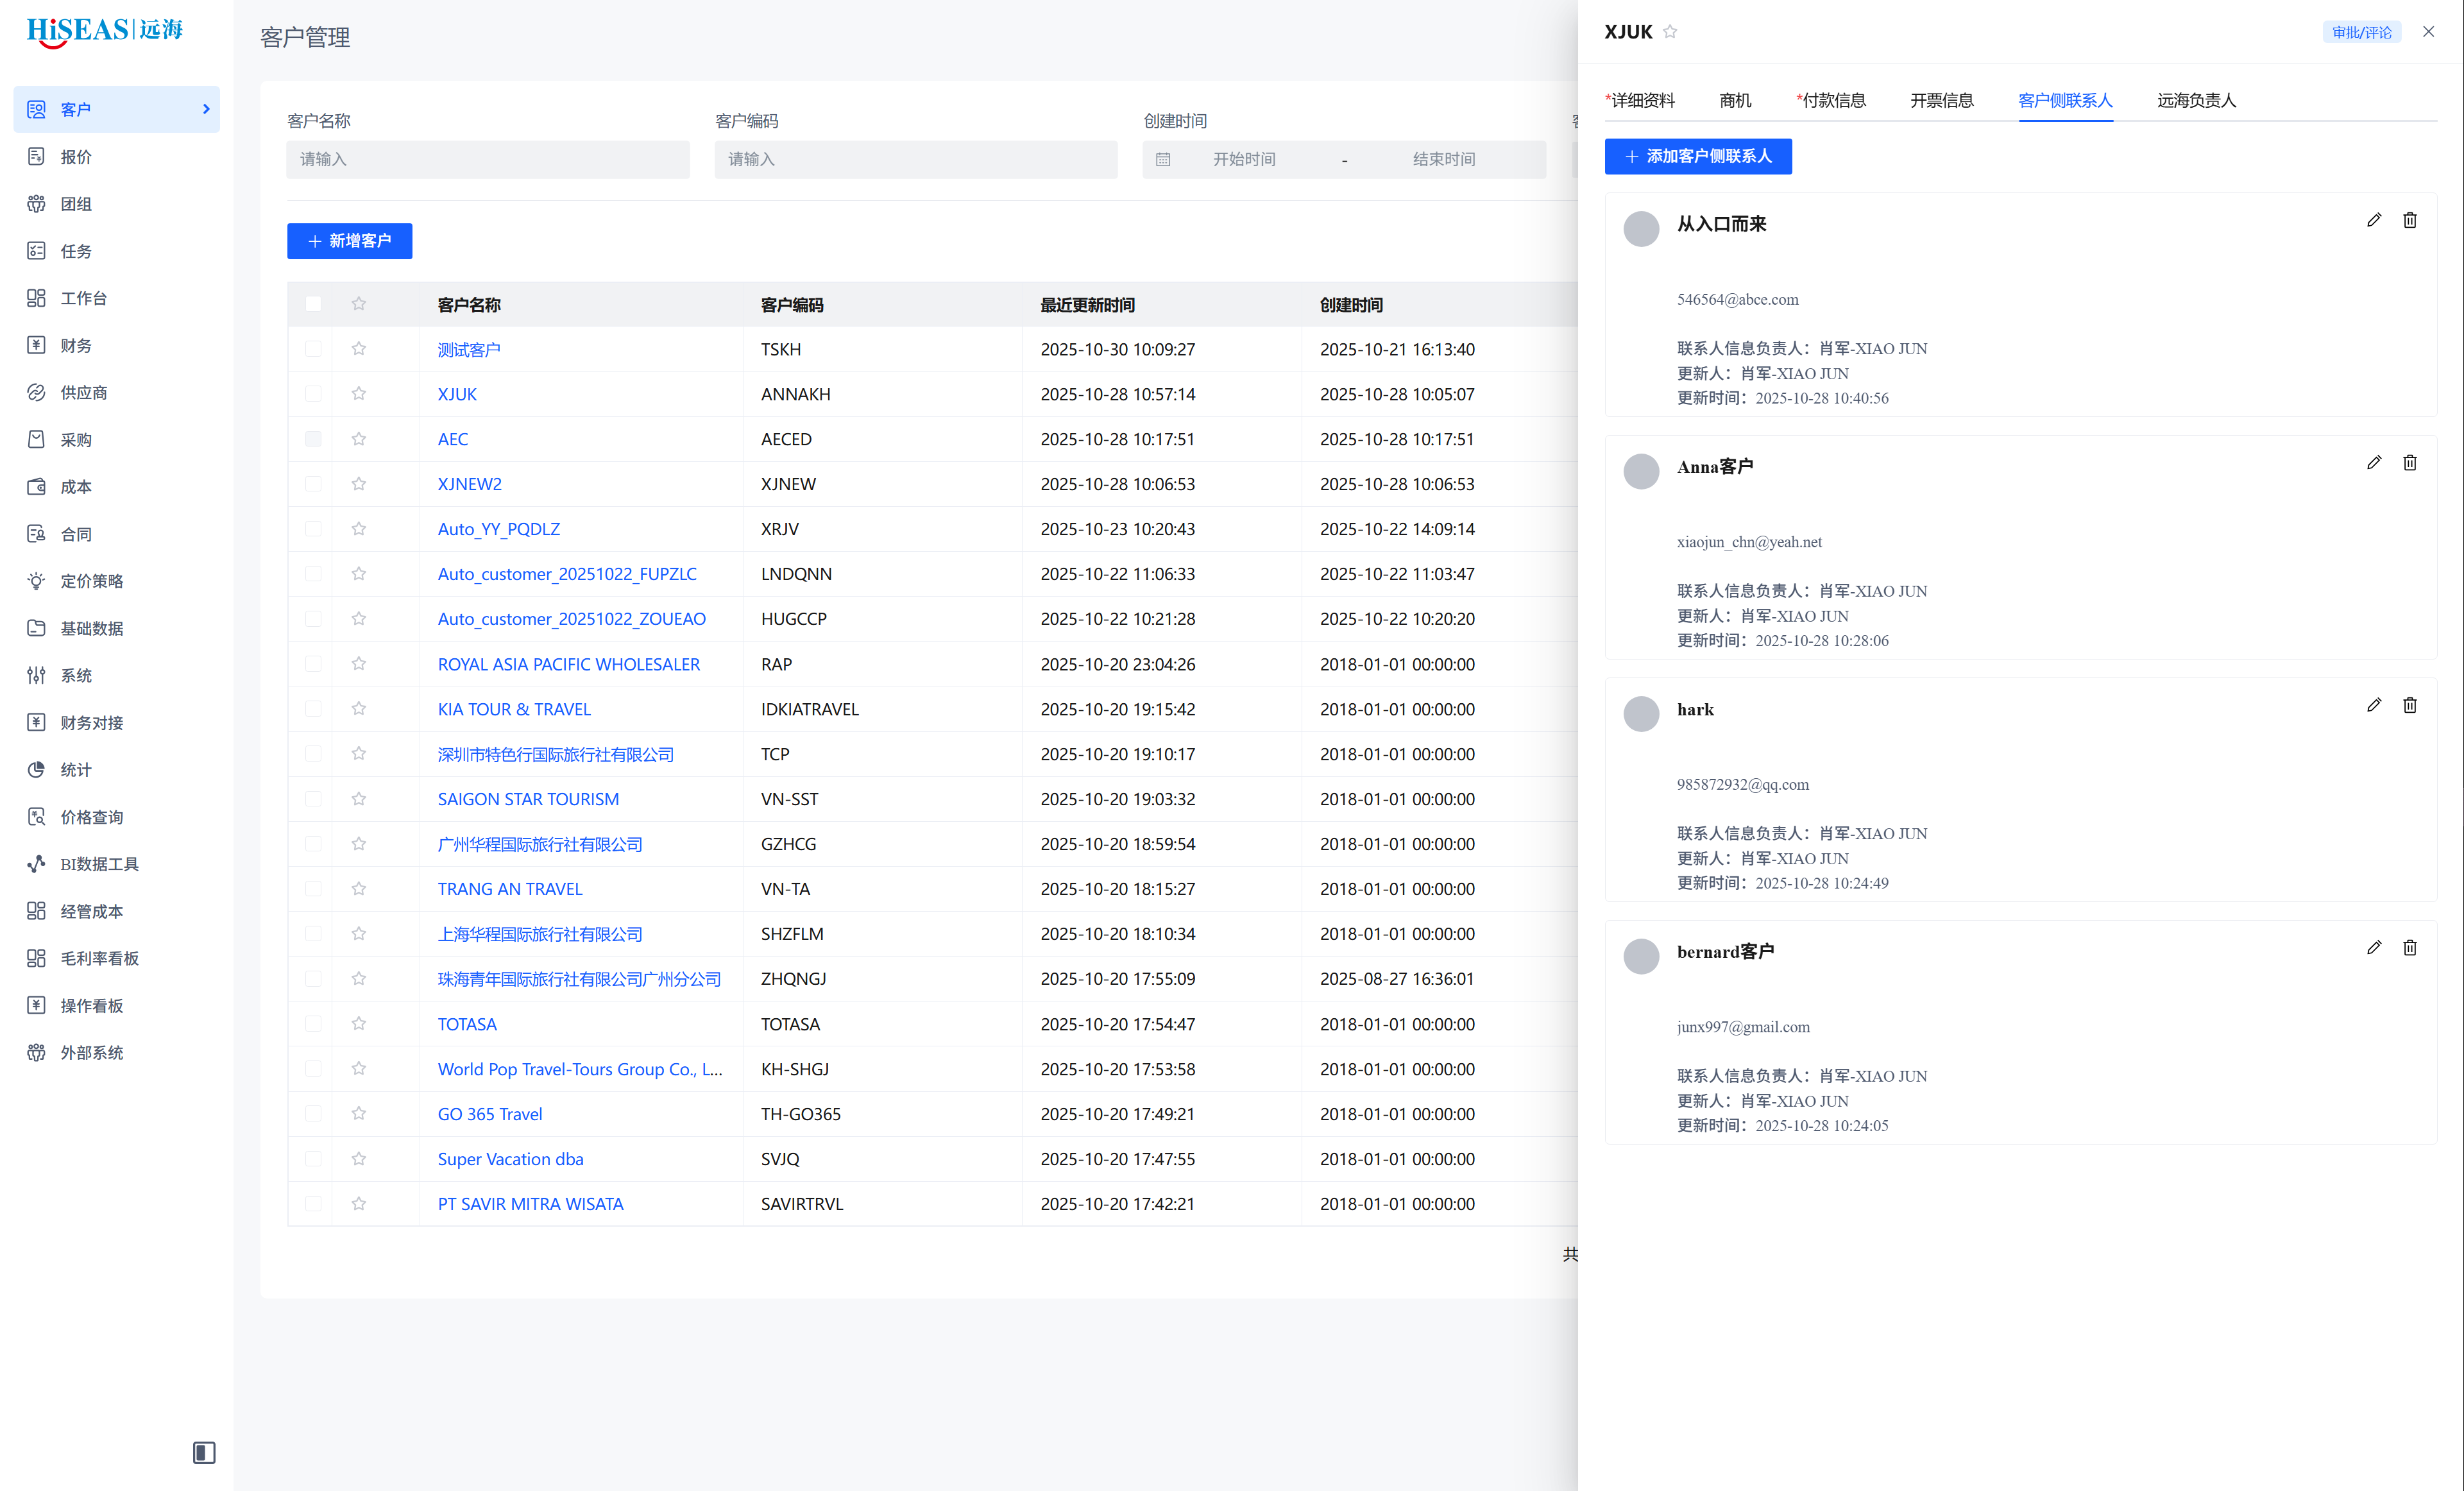
Task: Open BI数据工具 from sidebar
Action: click(99, 864)
